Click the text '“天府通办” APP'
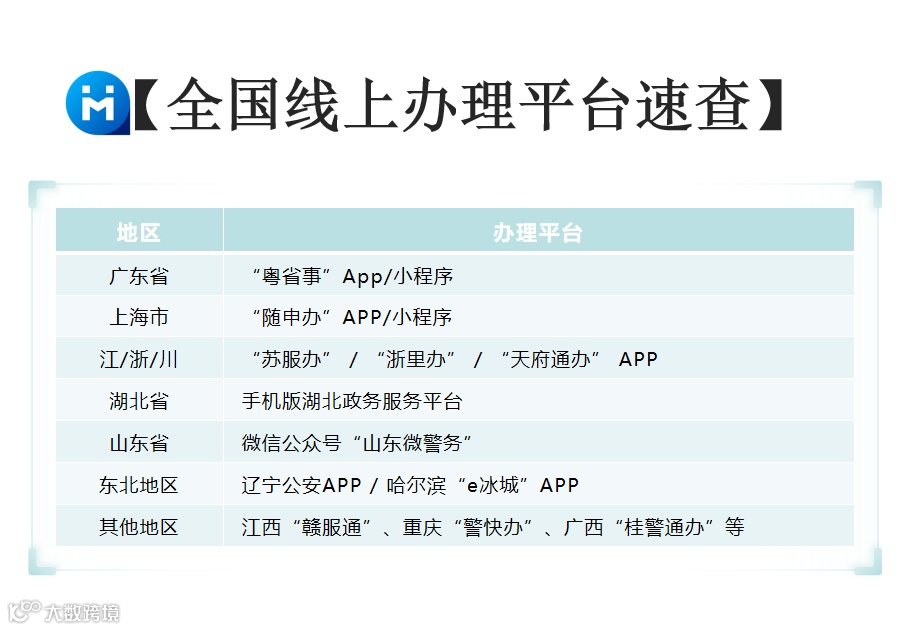The height and width of the screenshot is (630, 916). pos(579,359)
